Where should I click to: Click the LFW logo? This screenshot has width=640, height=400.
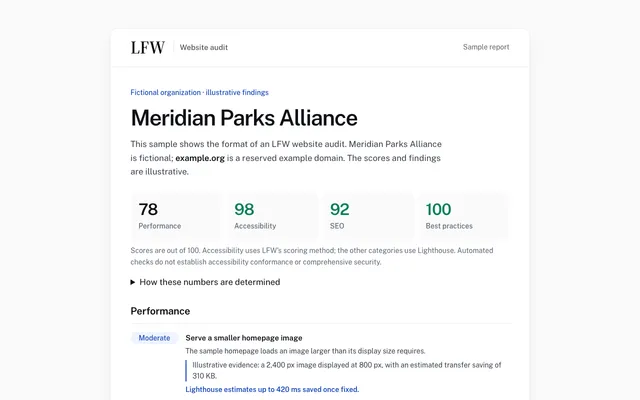pyautogui.click(x=148, y=47)
